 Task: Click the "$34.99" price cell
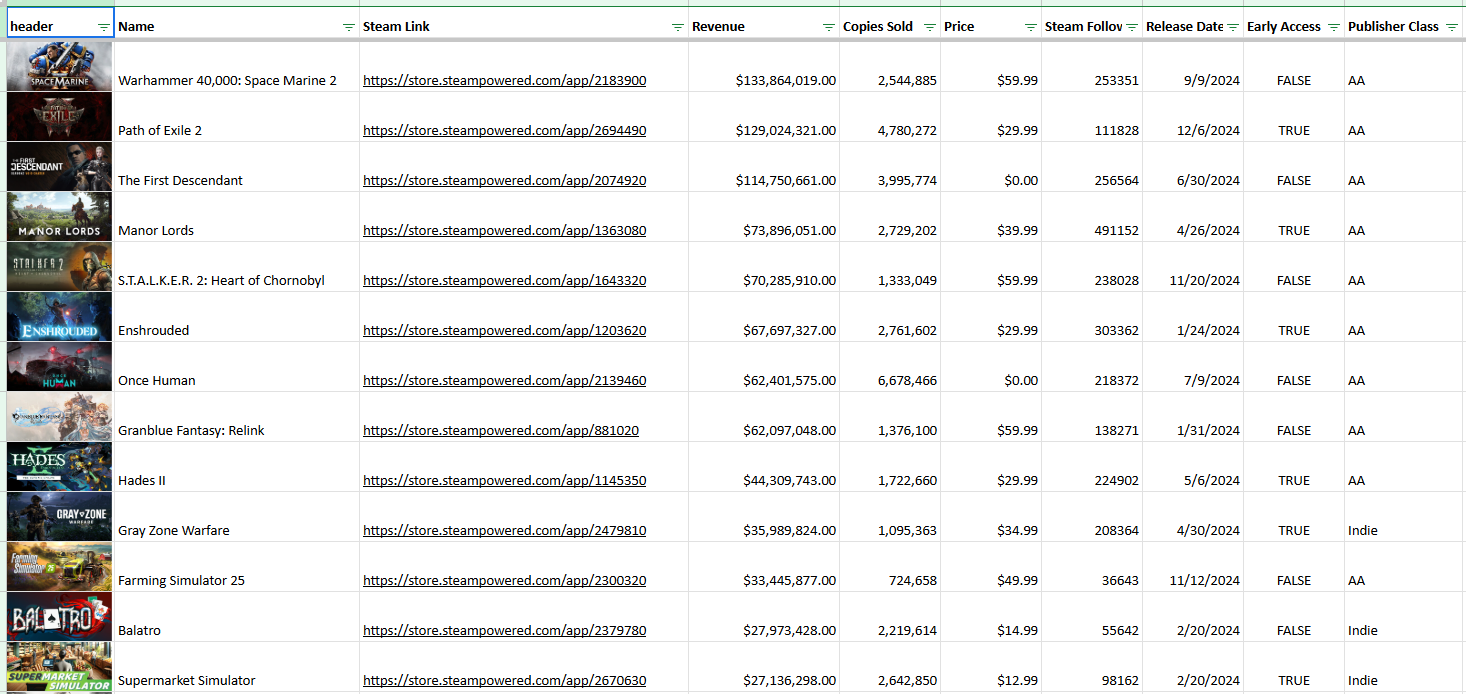(x=991, y=517)
